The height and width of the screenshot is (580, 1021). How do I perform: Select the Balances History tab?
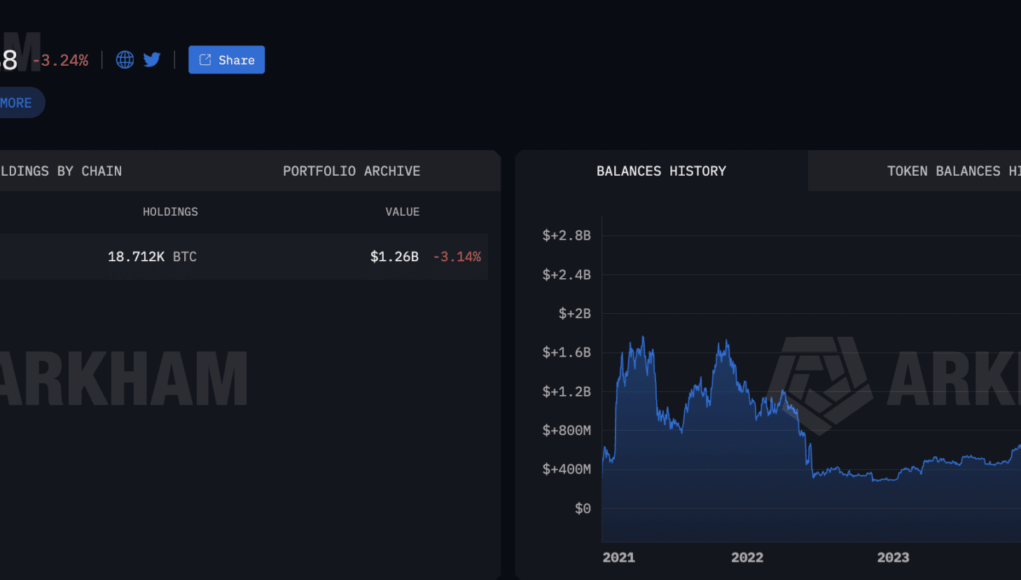(661, 171)
